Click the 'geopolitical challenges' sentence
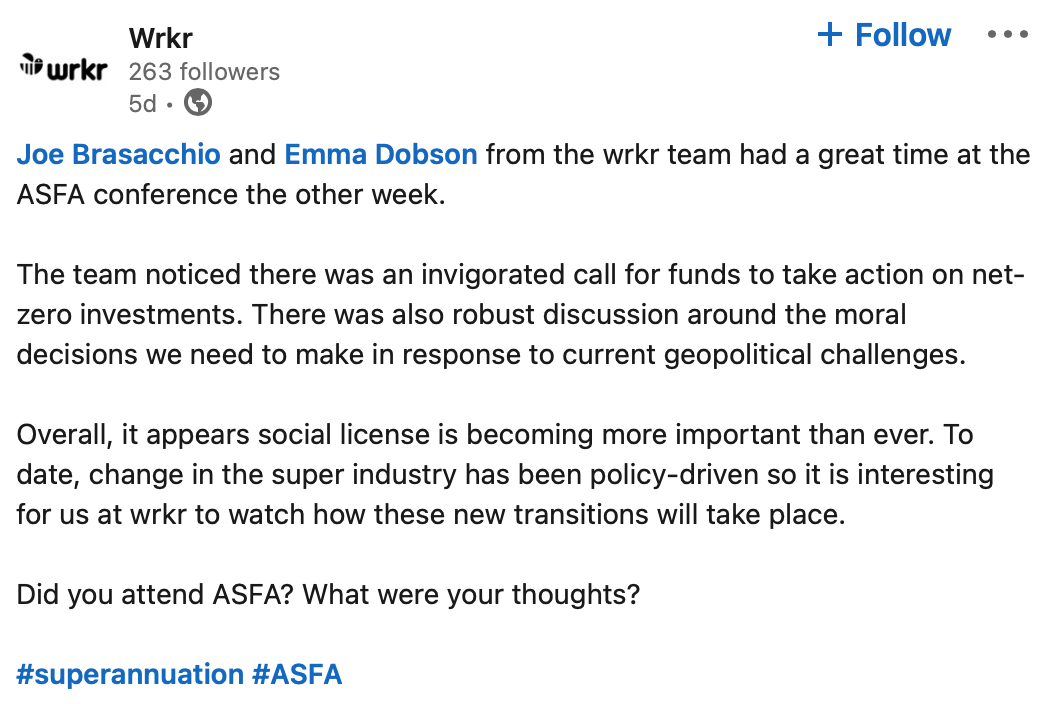 click(x=491, y=335)
